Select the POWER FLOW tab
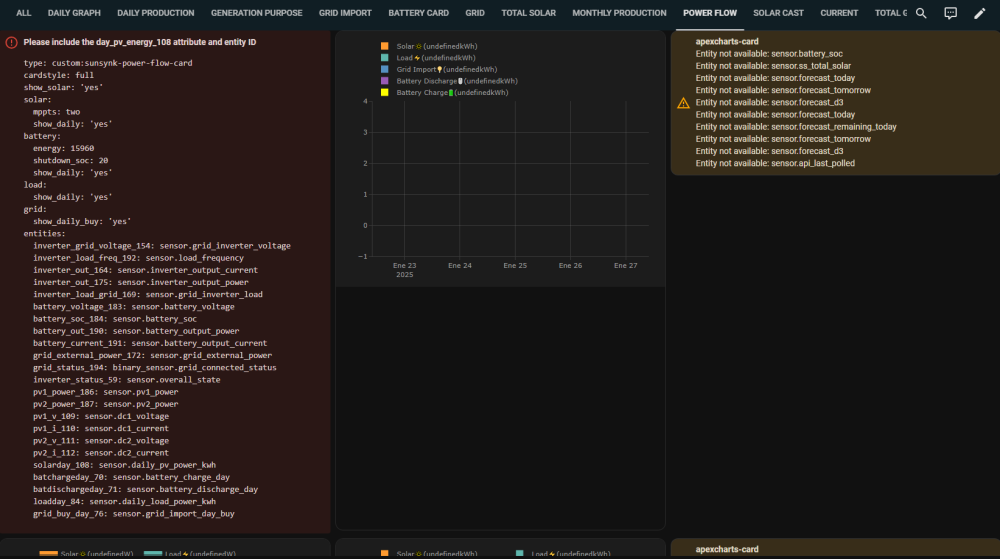This screenshot has width=1000, height=559. click(710, 13)
